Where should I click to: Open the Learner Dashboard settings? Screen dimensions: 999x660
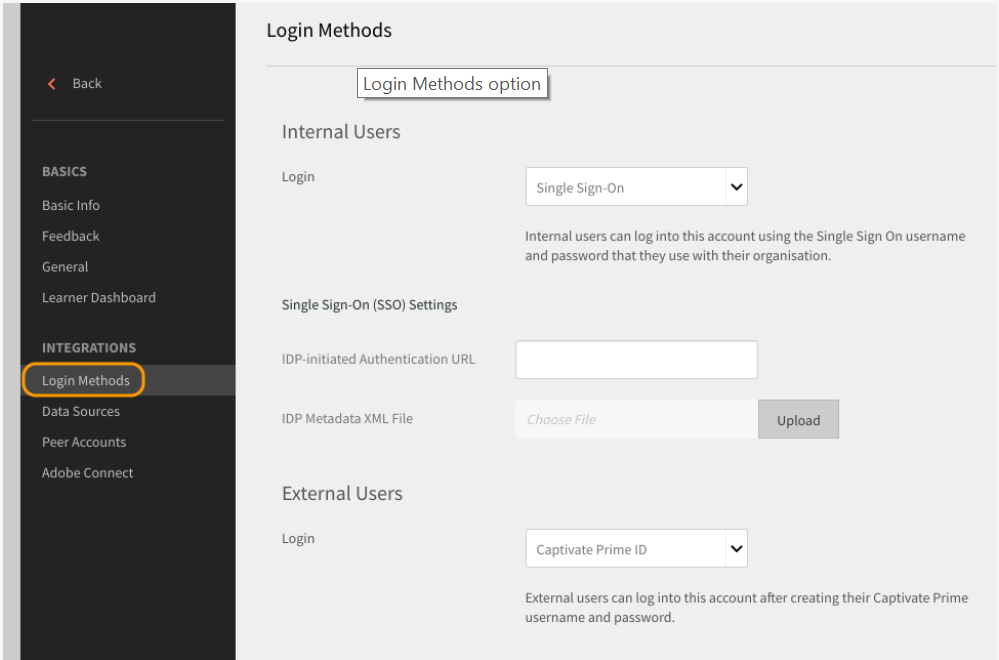[99, 298]
